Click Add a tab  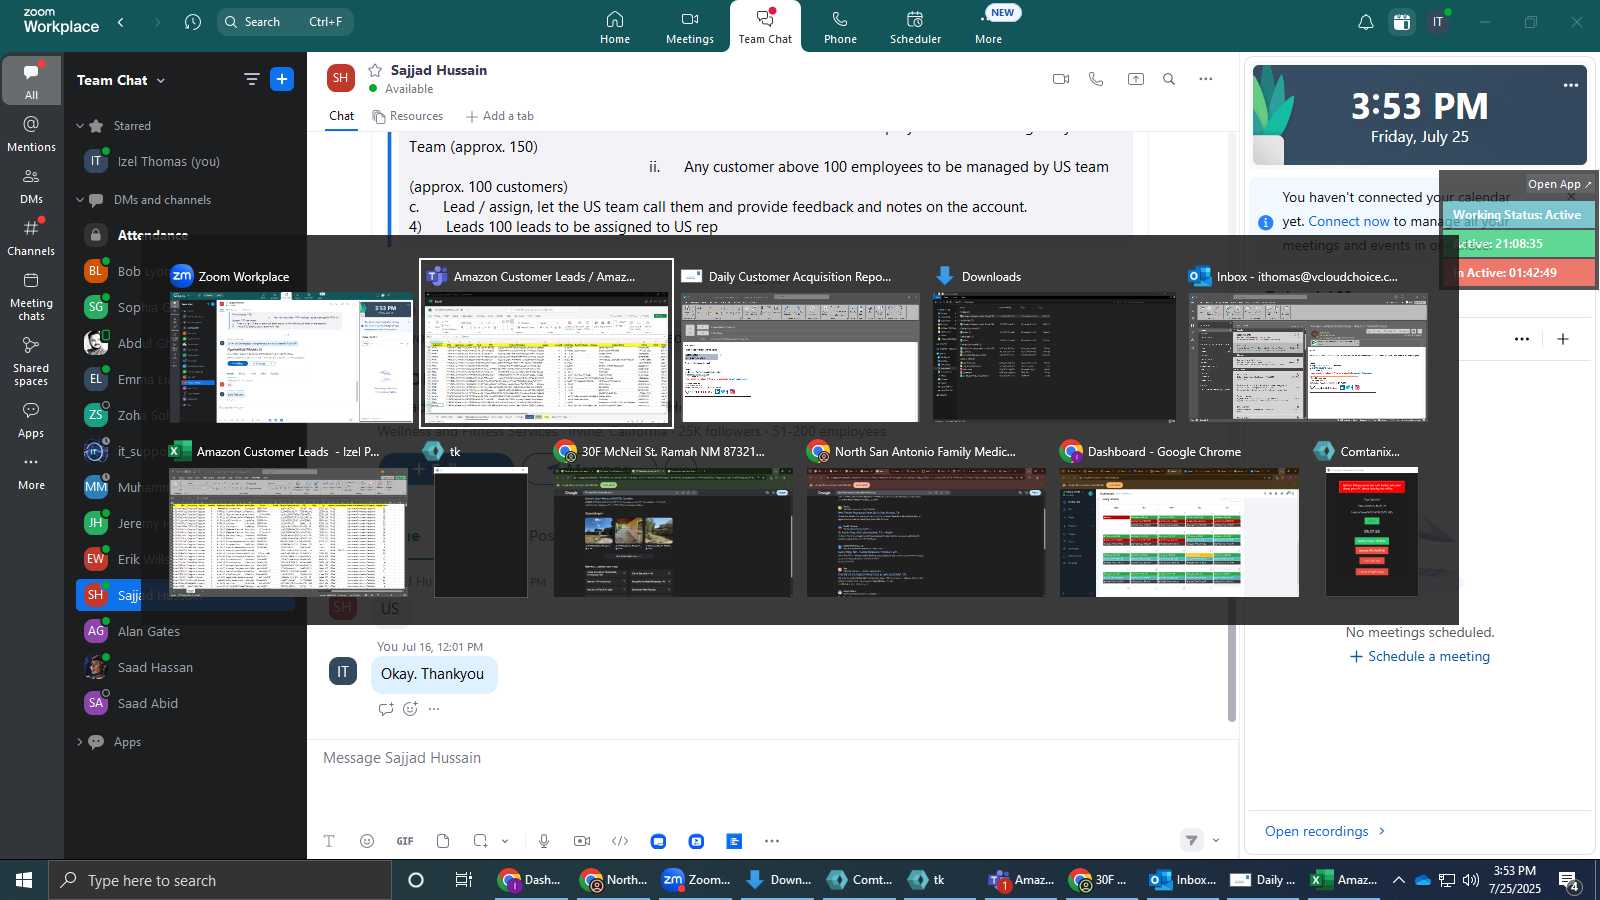pos(500,116)
